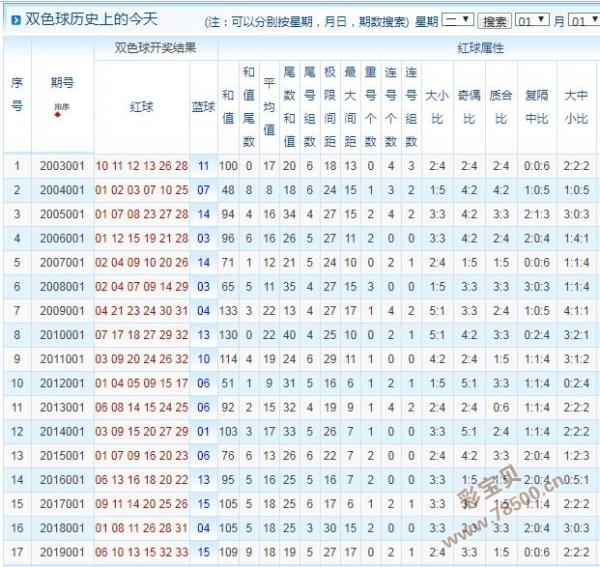This screenshot has height=567, width=600.
Task: Select issue number 2015001
Action: point(62,455)
